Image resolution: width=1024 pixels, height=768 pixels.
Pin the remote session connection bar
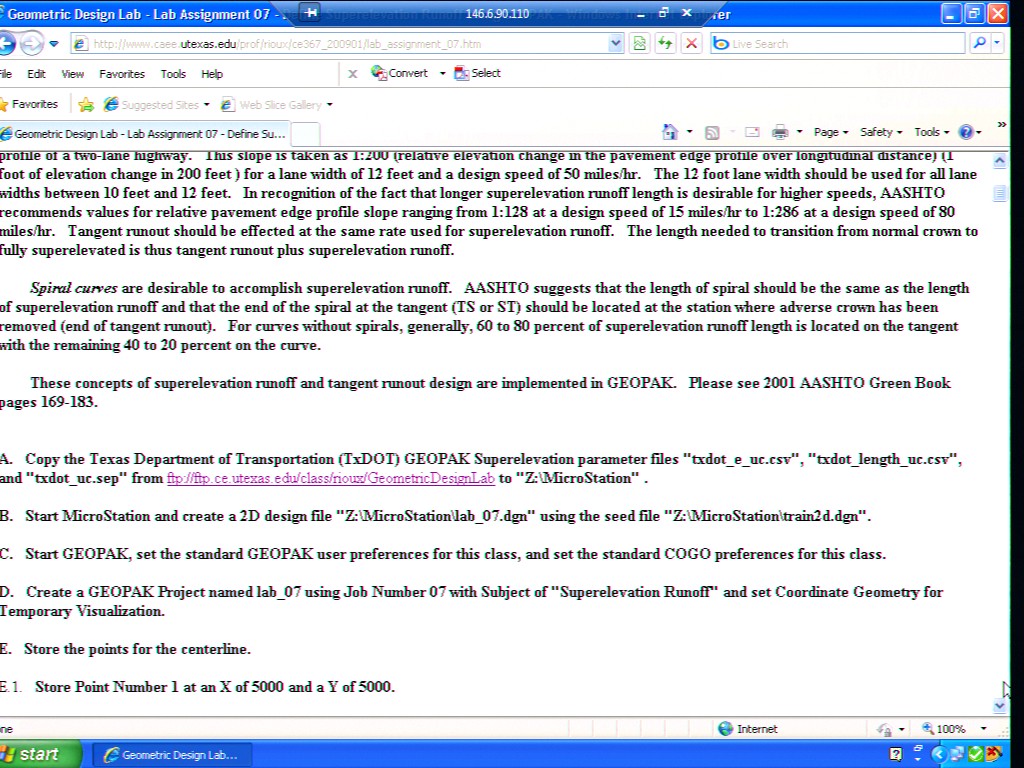(312, 12)
